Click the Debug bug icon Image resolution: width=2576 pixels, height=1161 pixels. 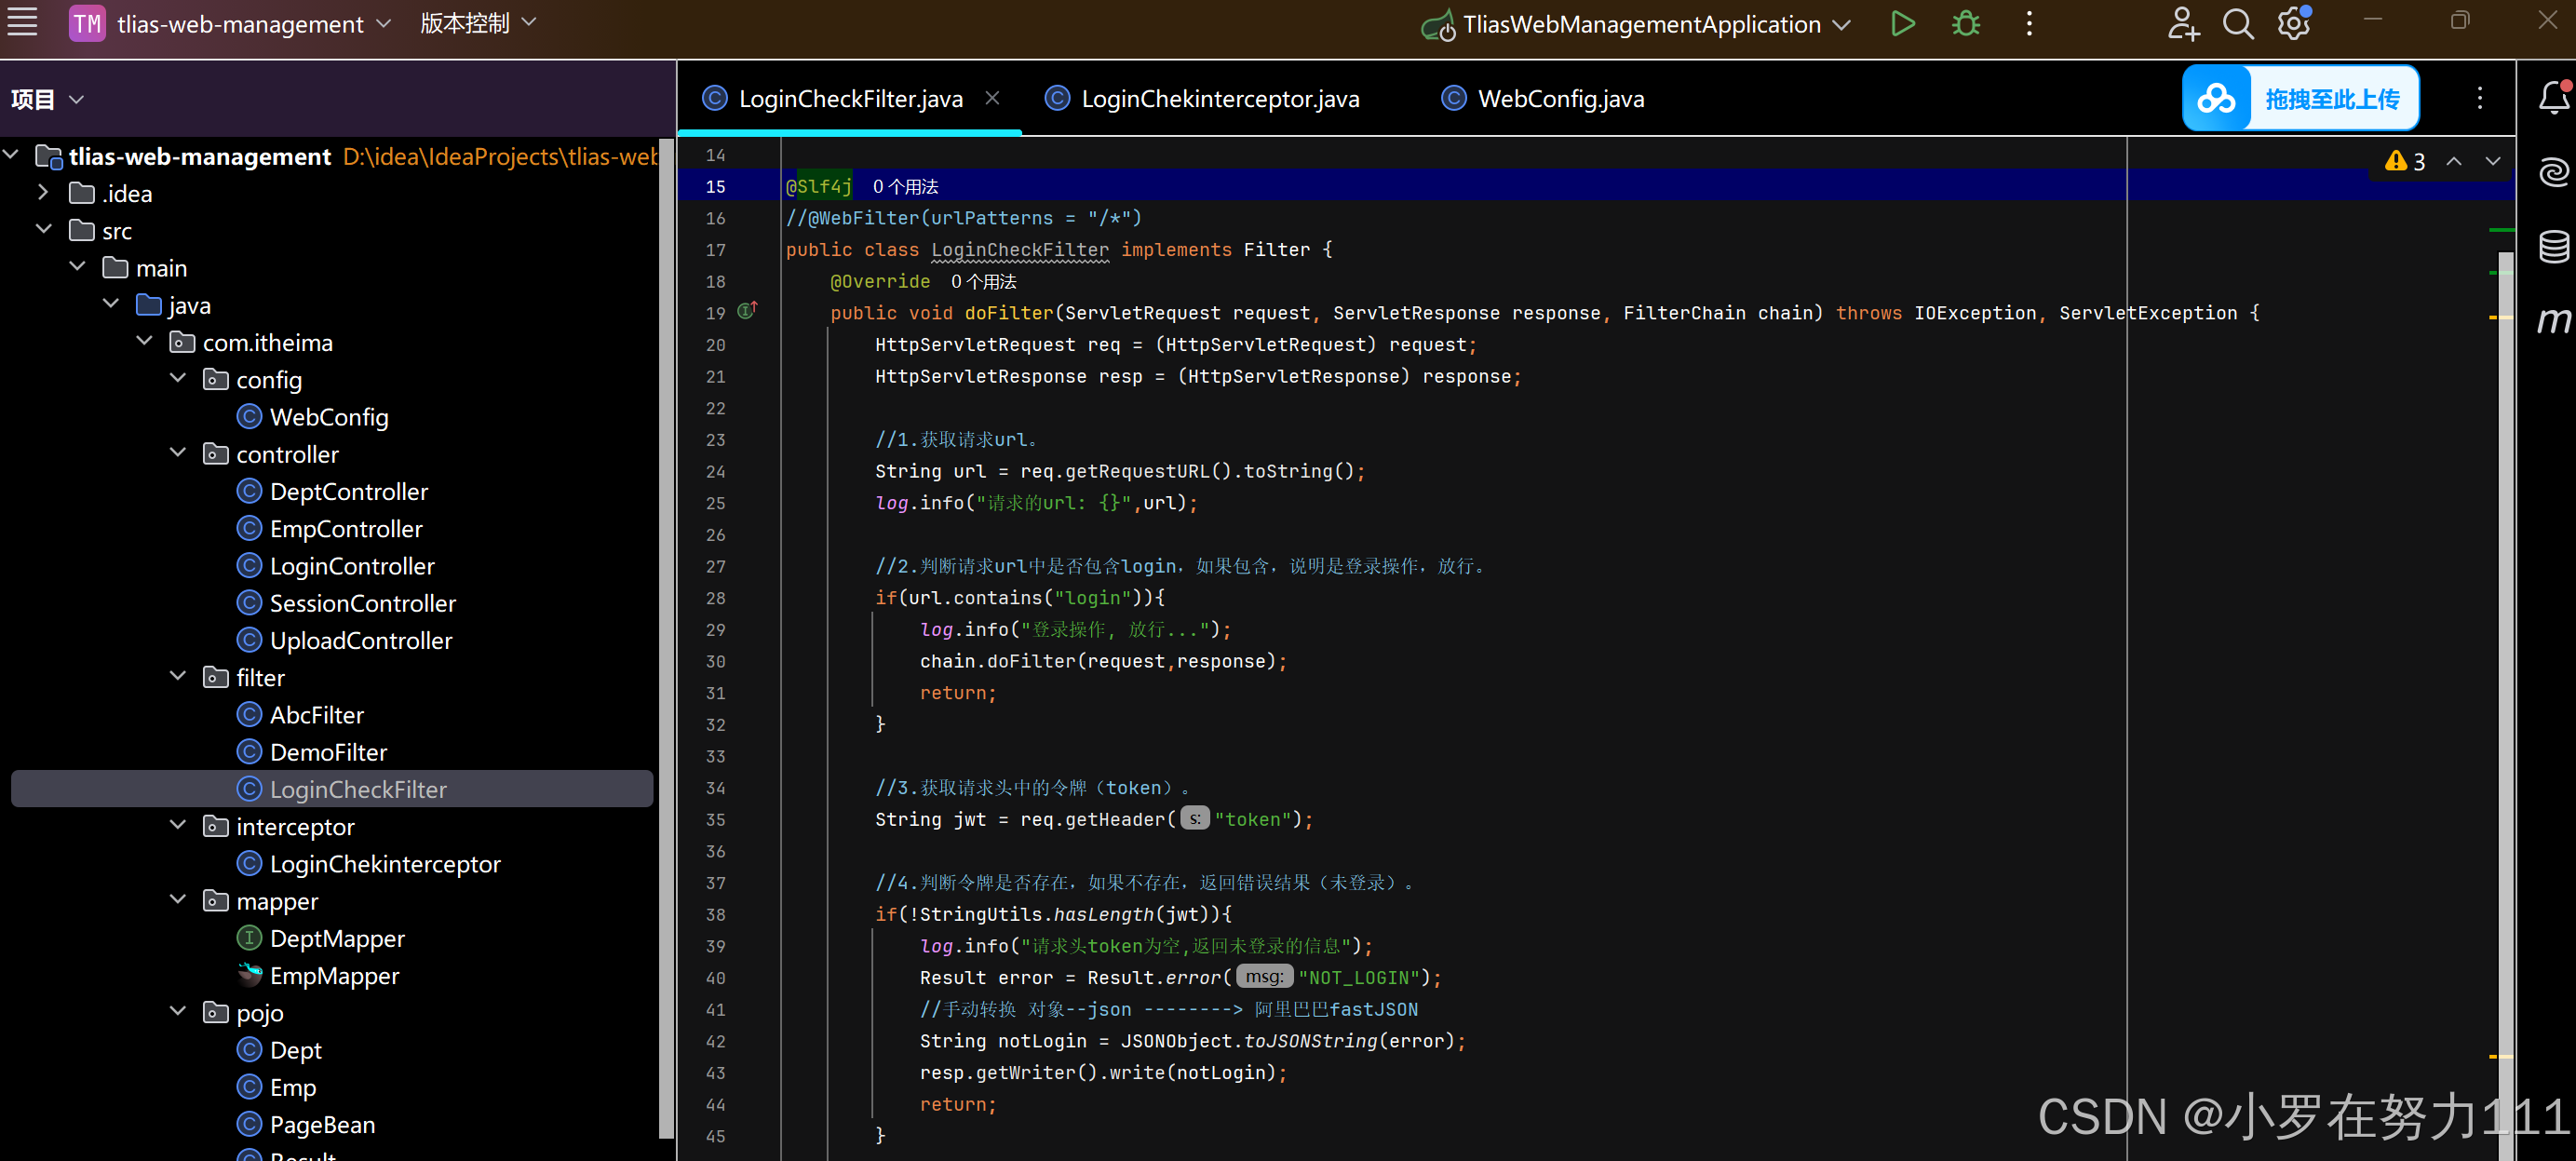click(x=1965, y=24)
